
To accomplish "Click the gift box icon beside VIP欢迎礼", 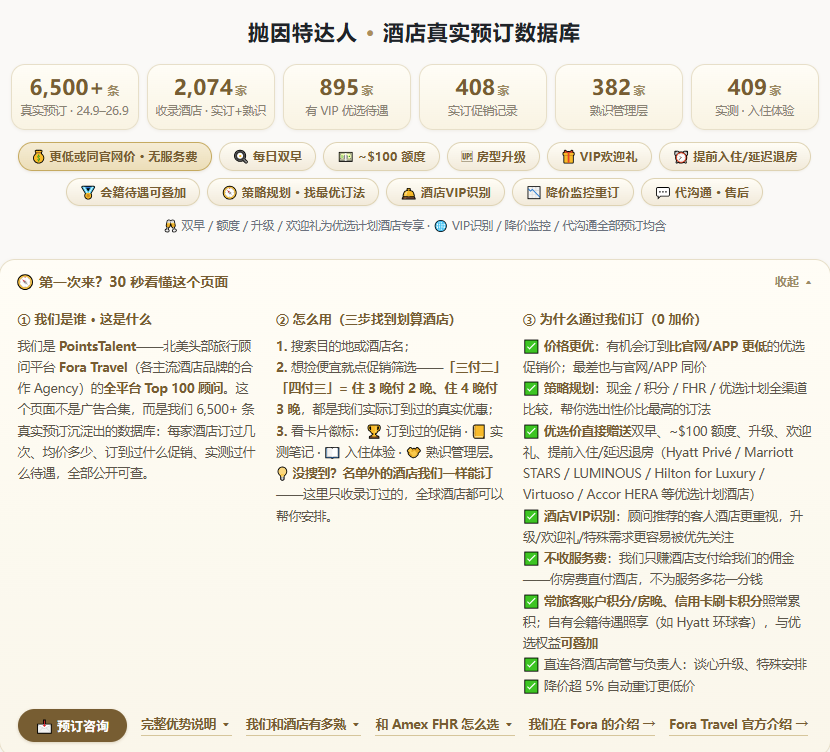I will pos(568,157).
